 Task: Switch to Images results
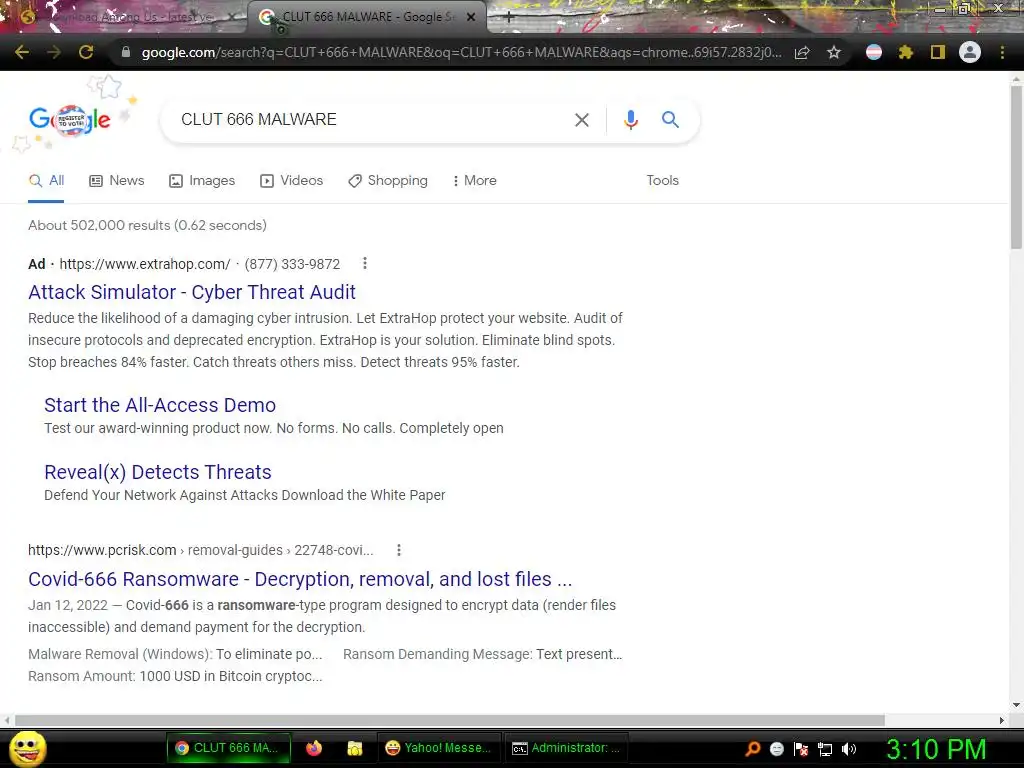(x=202, y=181)
